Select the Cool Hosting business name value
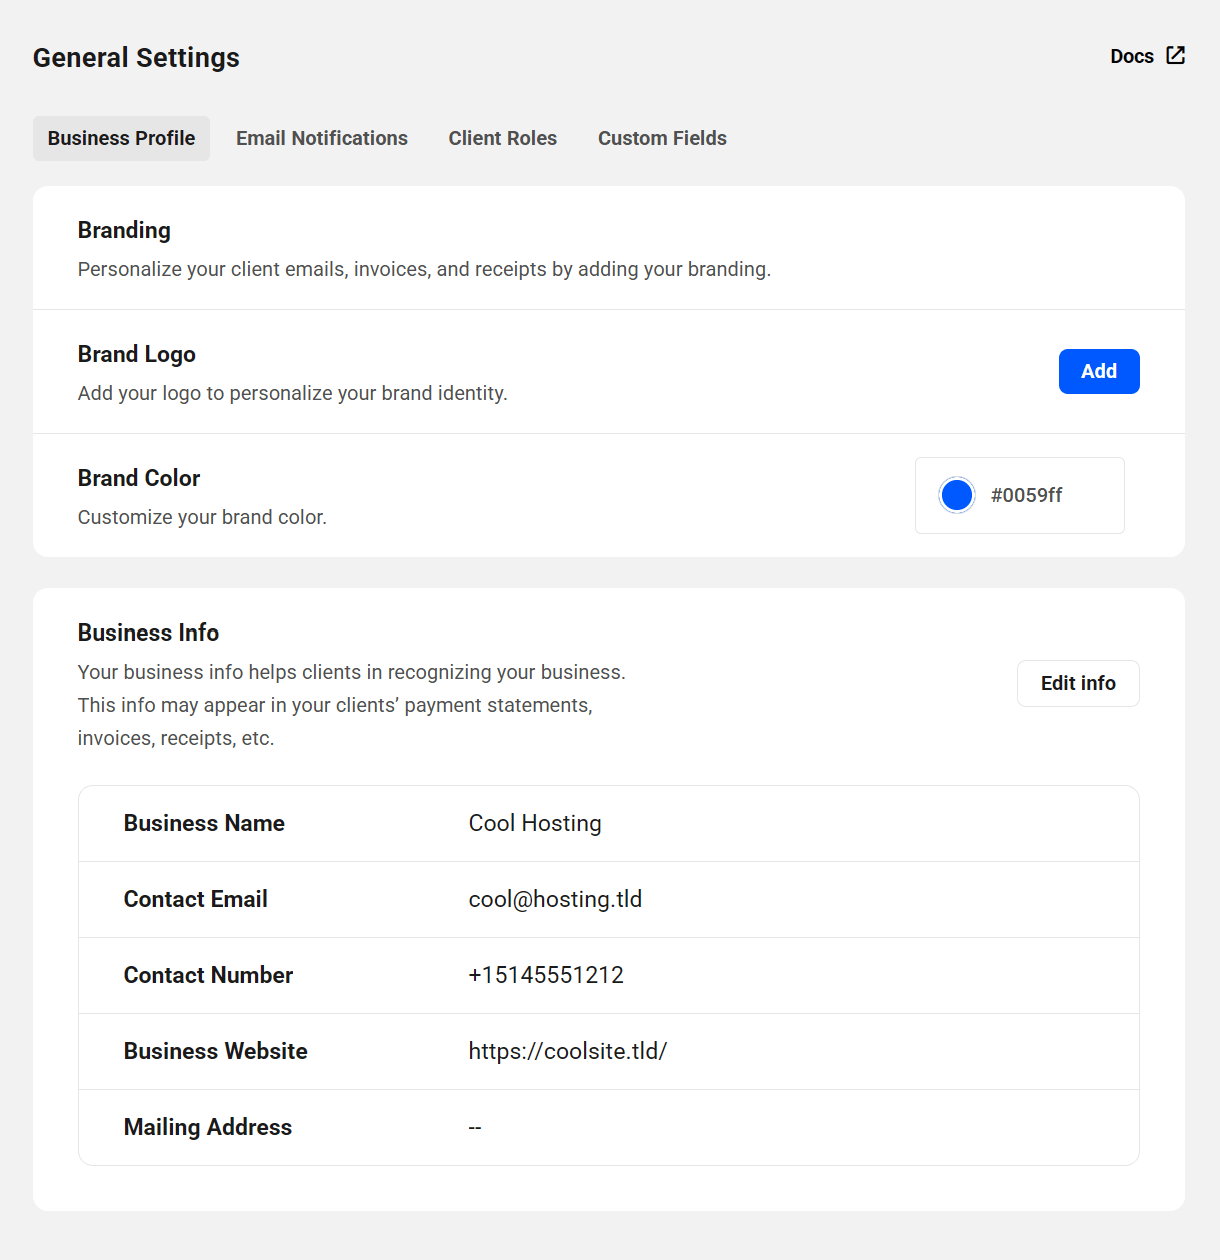 (535, 823)
